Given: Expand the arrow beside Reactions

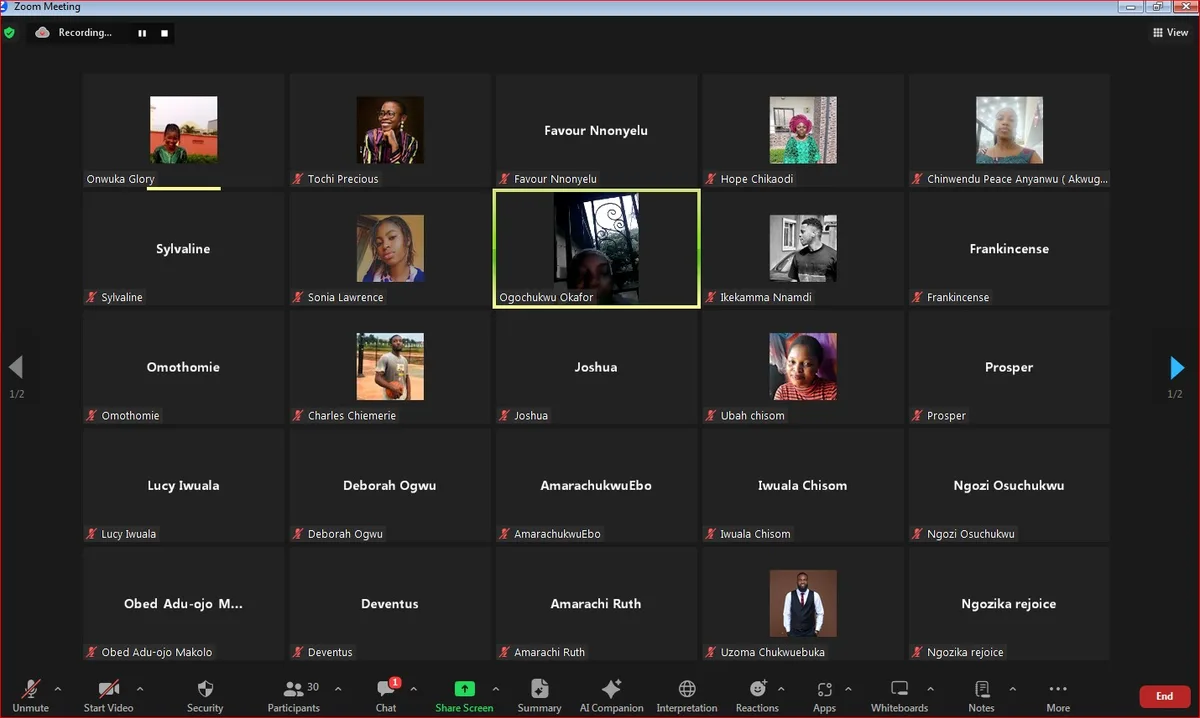Looking at the screenshot, I should 781,688.
